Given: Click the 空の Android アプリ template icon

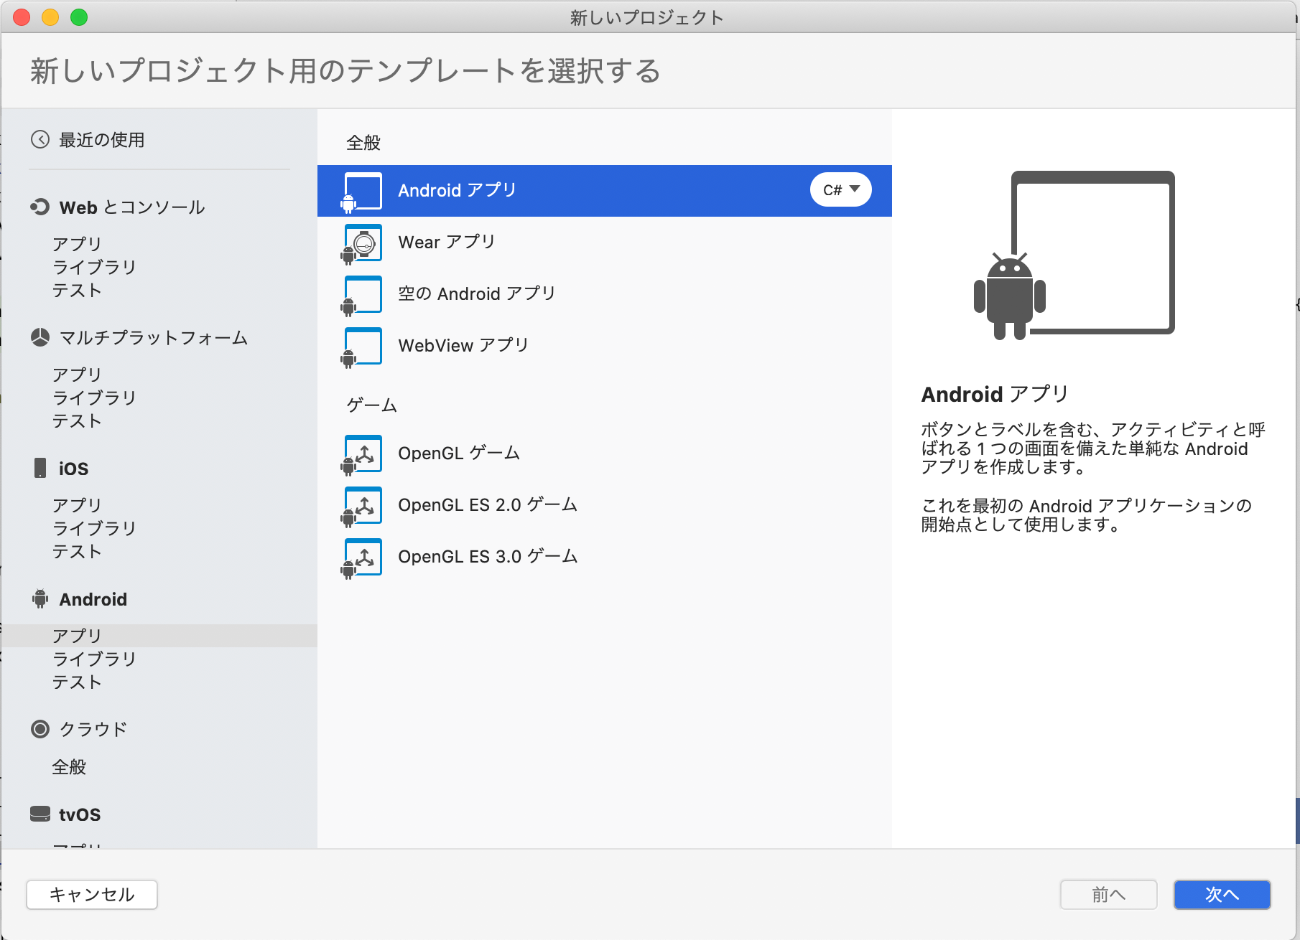Looking at the screenshot, I should pos(362,296).
